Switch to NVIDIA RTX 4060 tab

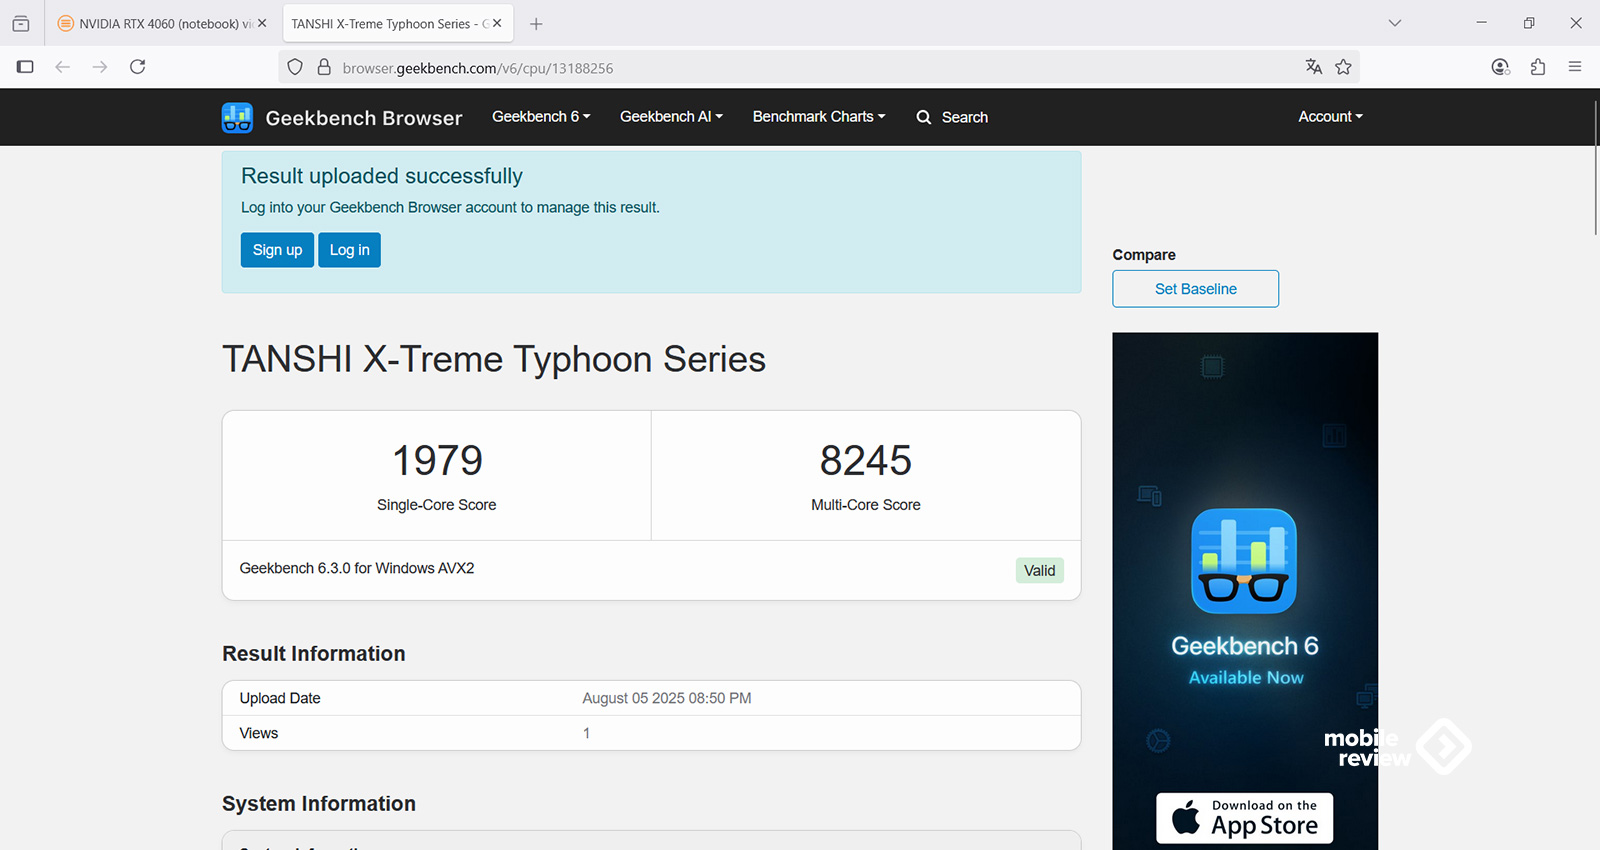[155, 24]
